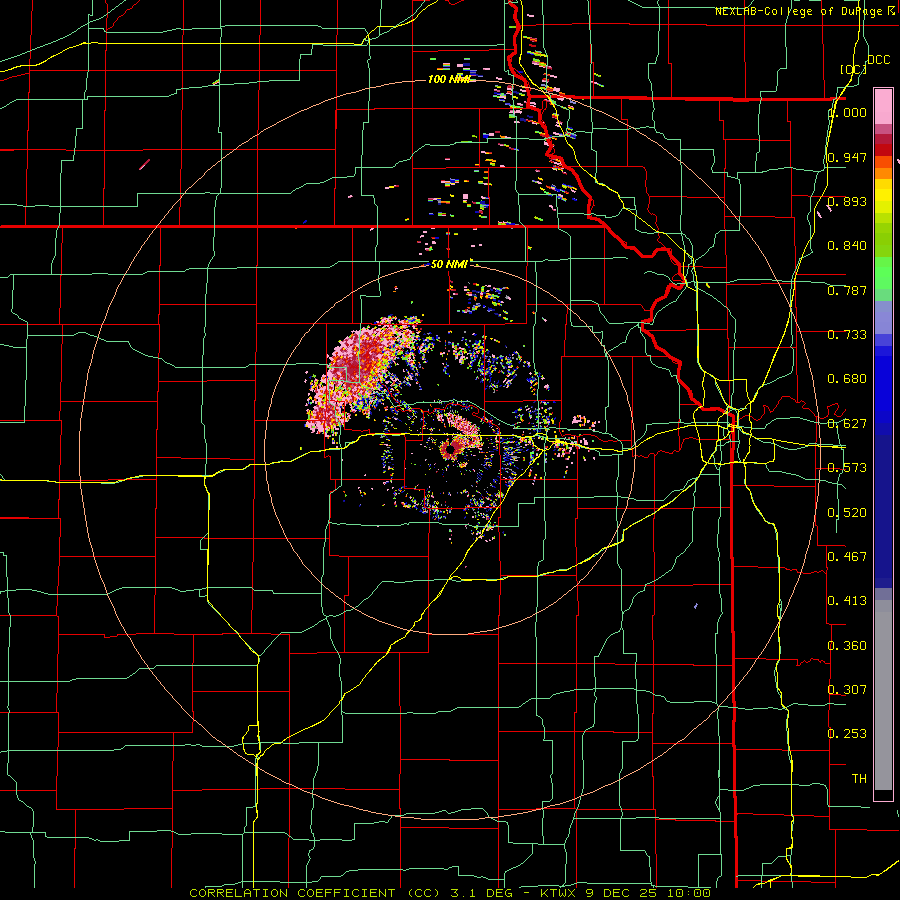Select the 0.947 scale value
Viewport: 900px width, 900px height.
click(x=847, y=157)
